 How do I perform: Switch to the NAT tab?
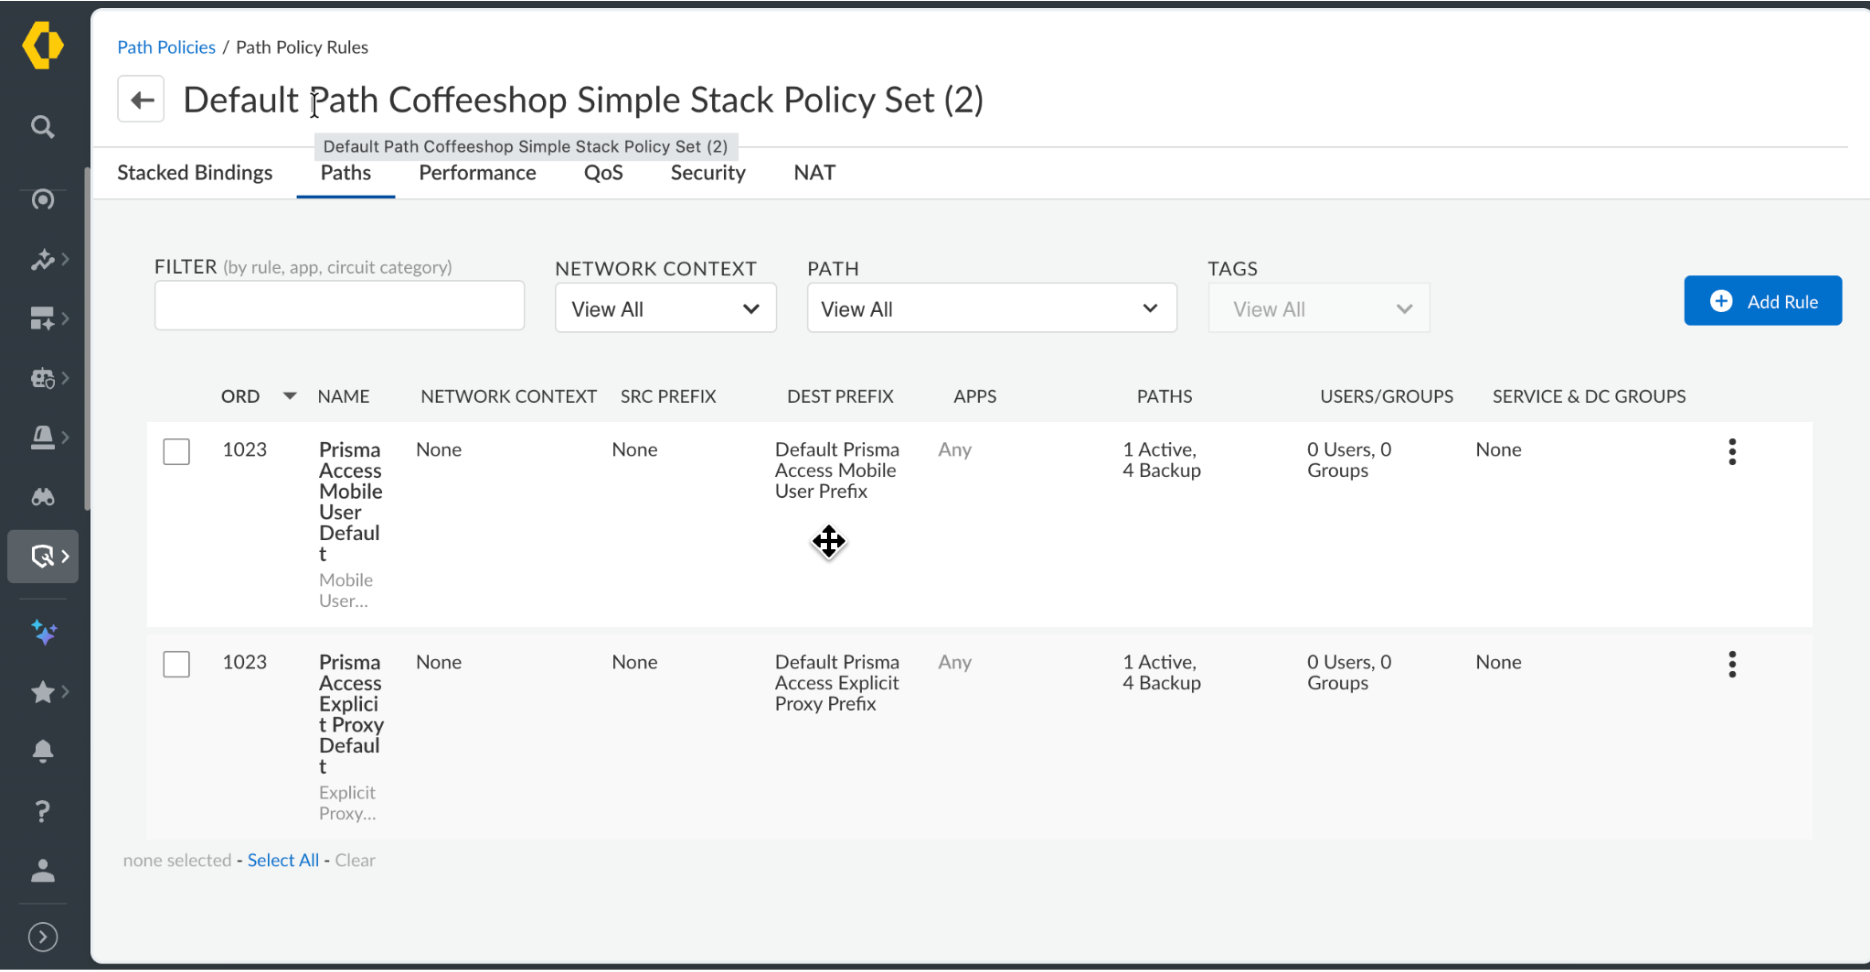click(x=814, y=173)
